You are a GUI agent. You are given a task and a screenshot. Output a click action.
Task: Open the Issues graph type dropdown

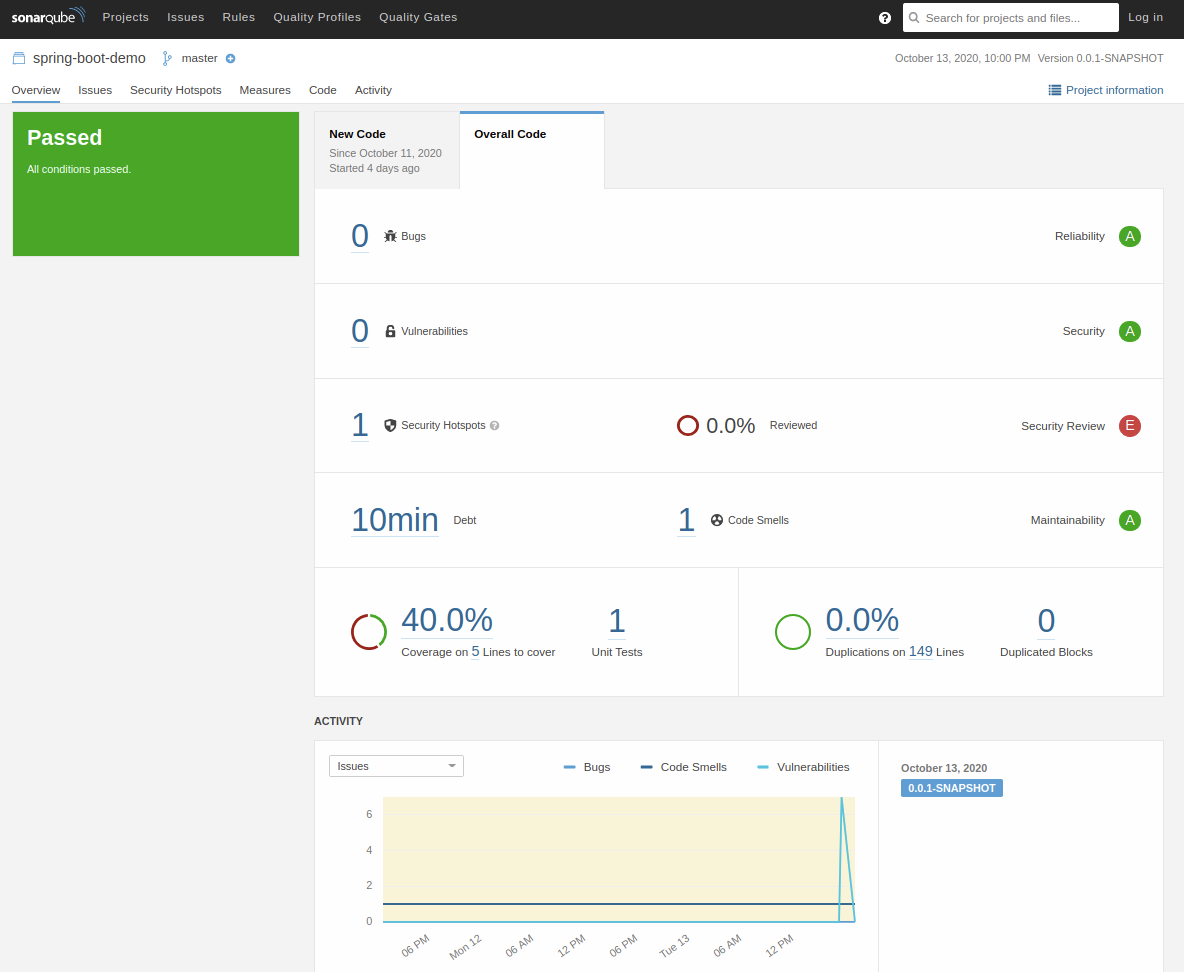(396, 766)
